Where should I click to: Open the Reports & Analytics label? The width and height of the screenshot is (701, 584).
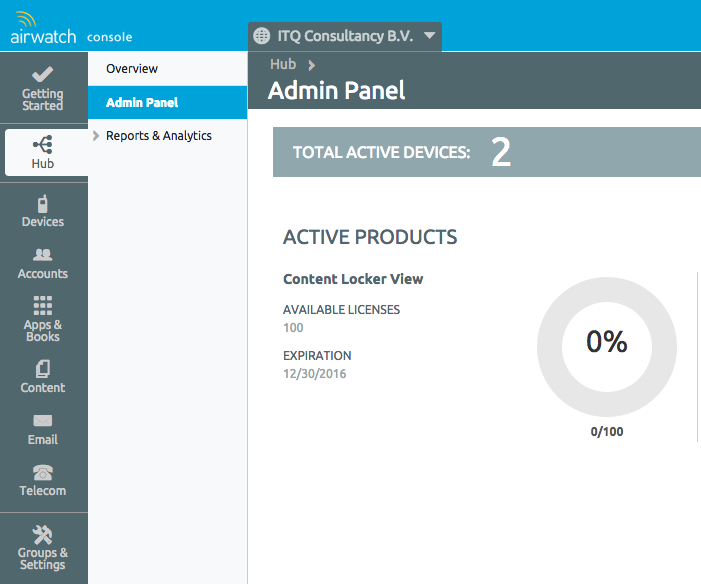click(159, 136)
